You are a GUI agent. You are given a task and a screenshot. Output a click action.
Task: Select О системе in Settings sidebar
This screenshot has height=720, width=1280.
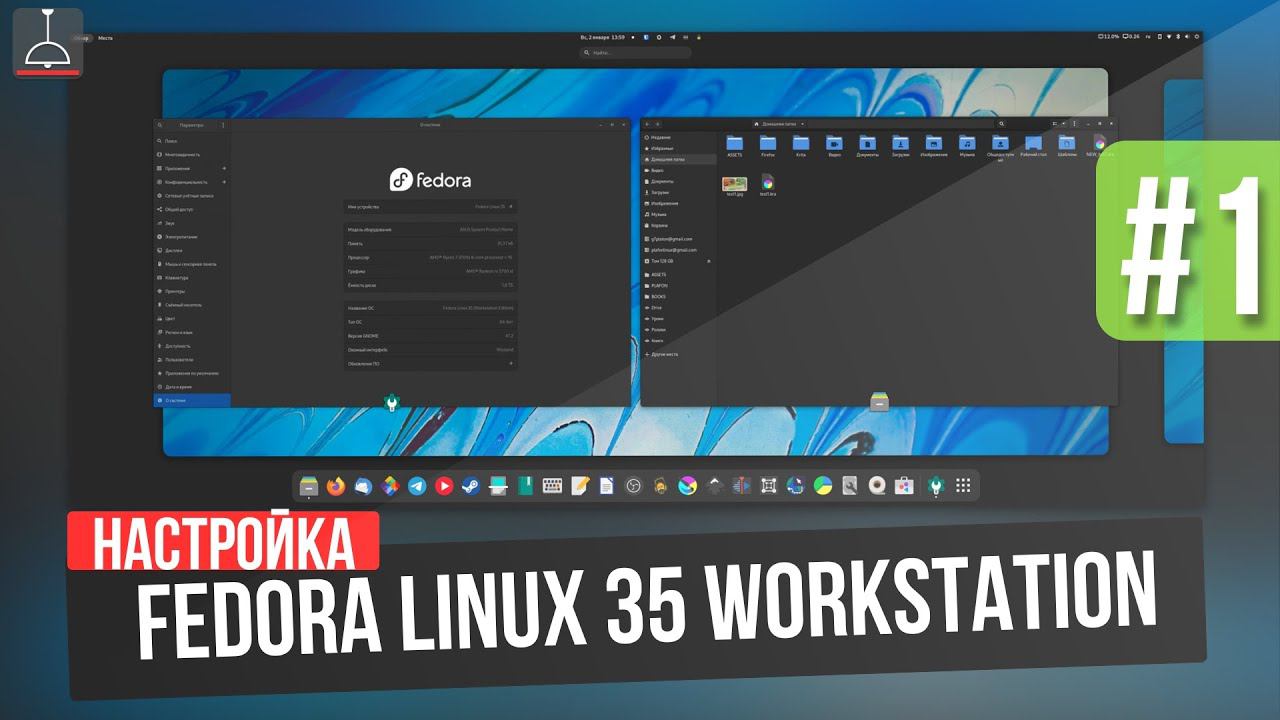(191, 400)
